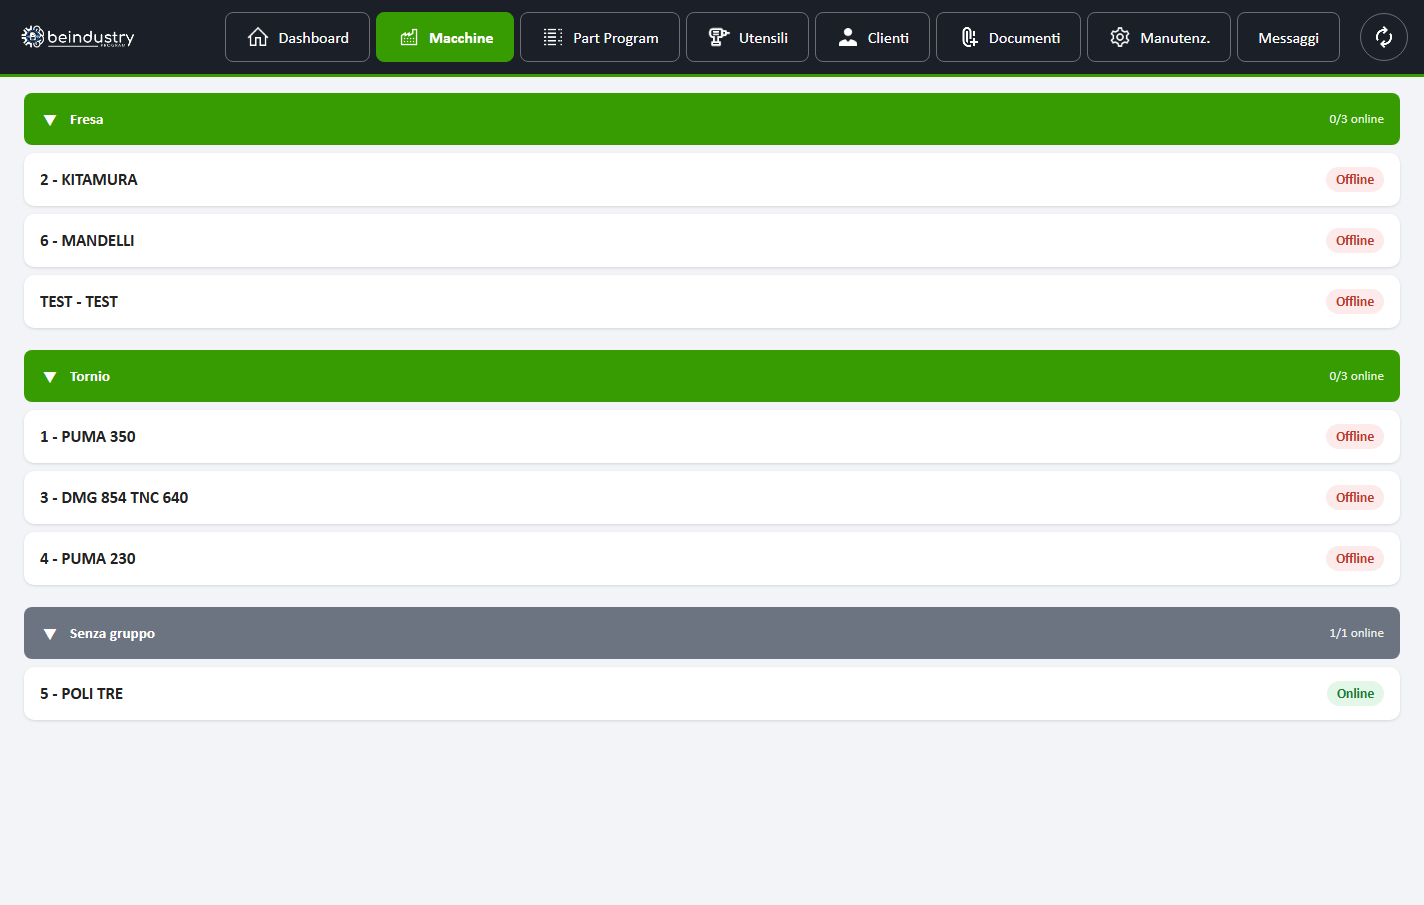
Task: Click the beindustry logo
Action: 78,37
